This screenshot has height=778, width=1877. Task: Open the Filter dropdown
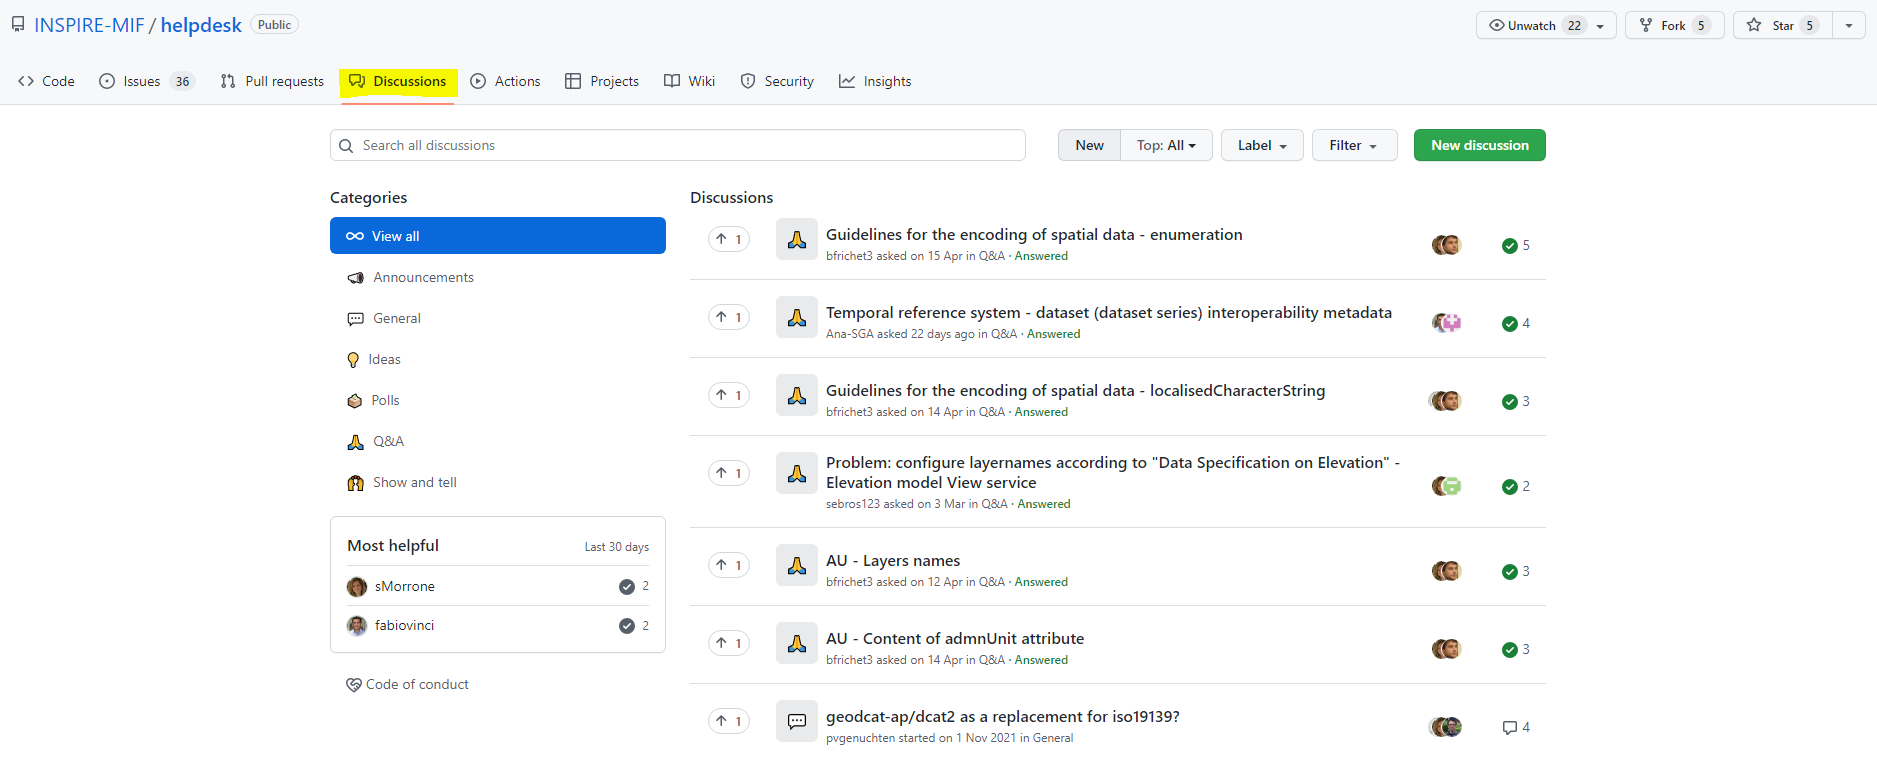tap(1354, 145)
